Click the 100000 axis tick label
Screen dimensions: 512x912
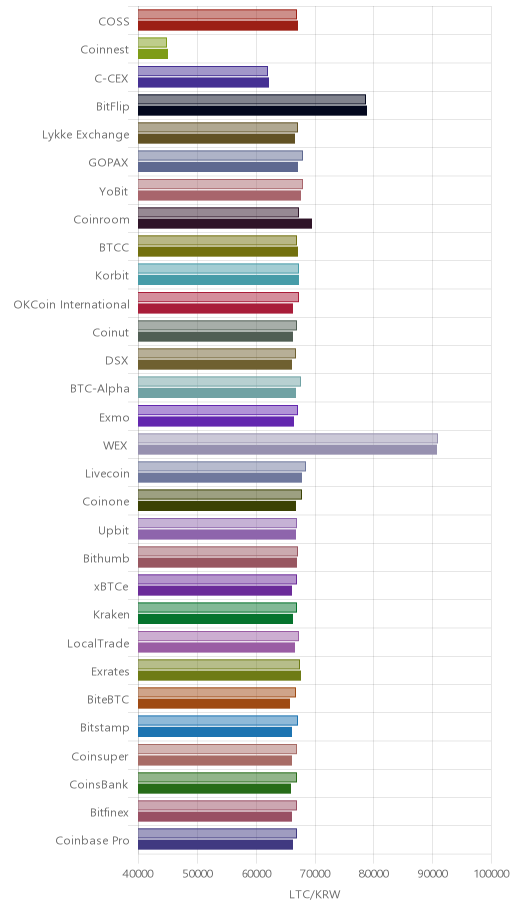(x=491, y=874)
